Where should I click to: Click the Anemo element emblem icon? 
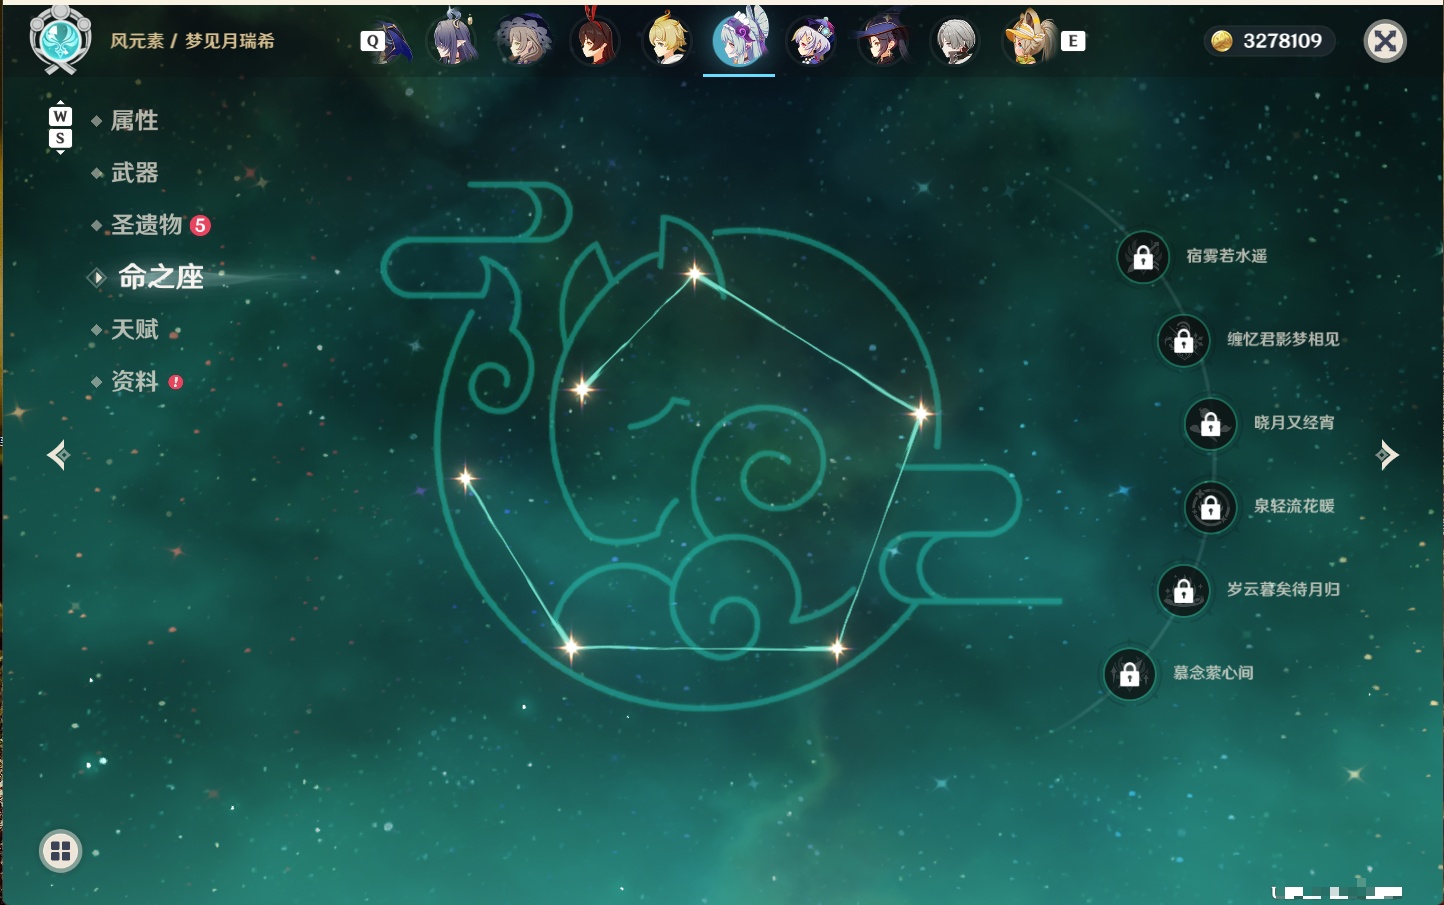click(x=60, y=40)
